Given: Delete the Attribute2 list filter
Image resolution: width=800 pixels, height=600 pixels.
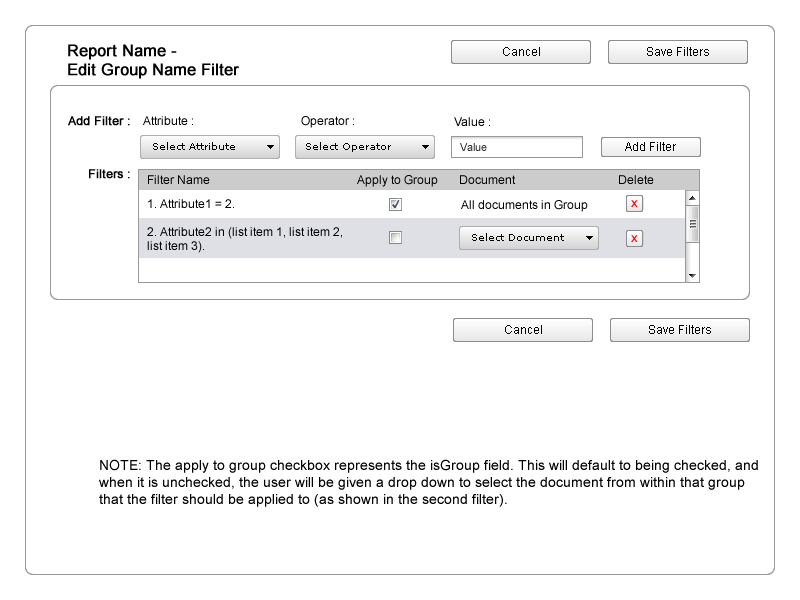Looking at the screenshot, I should point(634,238).
